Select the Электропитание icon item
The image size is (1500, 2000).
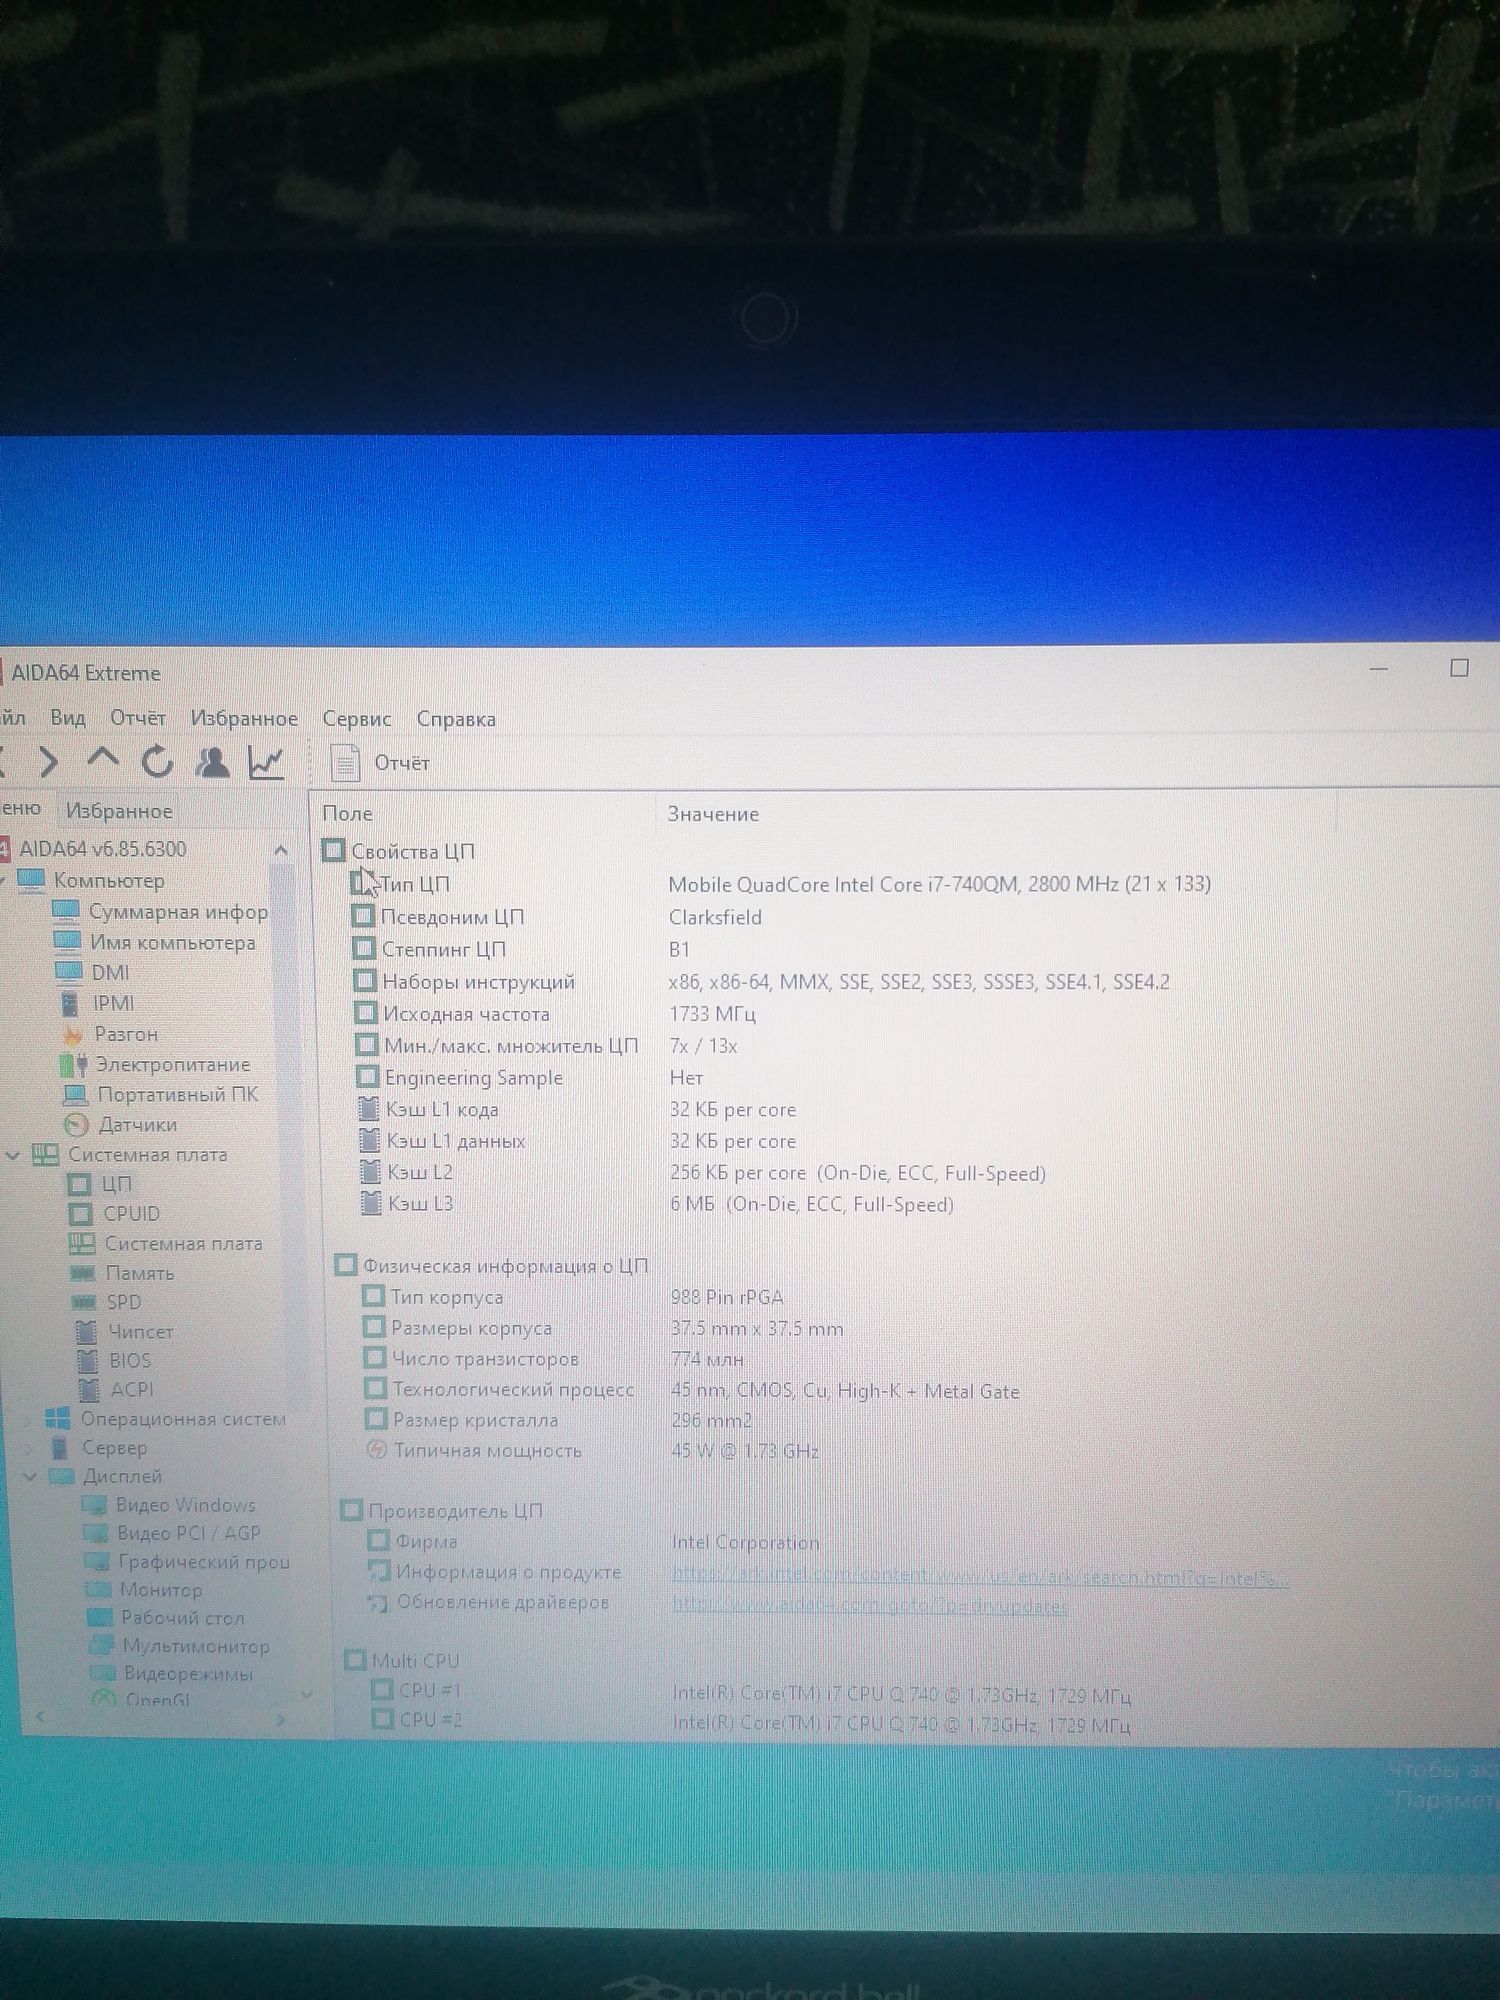point(73,1065)
